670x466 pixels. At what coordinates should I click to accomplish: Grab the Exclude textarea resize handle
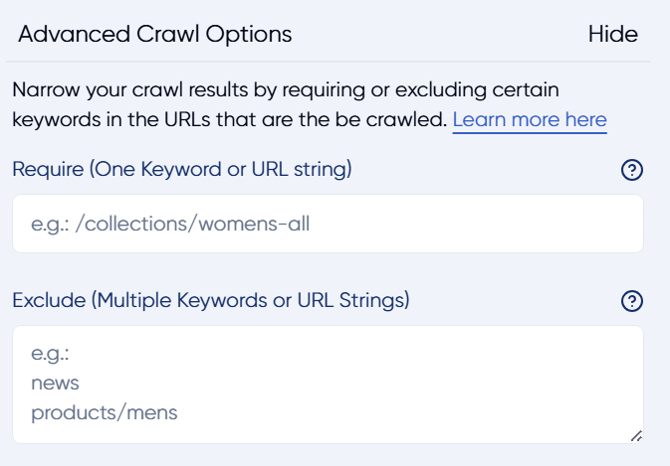pos(636,436)
